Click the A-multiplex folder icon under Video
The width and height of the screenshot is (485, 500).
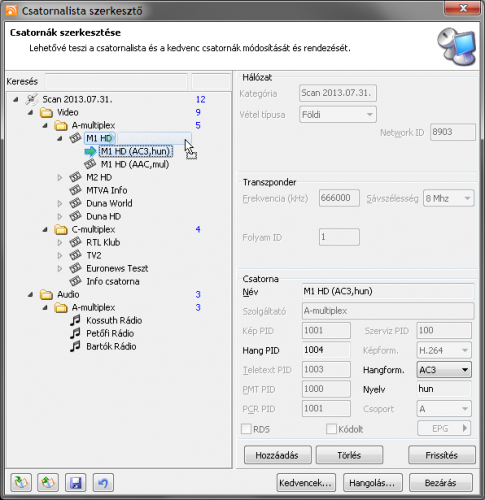click(61, 126)
